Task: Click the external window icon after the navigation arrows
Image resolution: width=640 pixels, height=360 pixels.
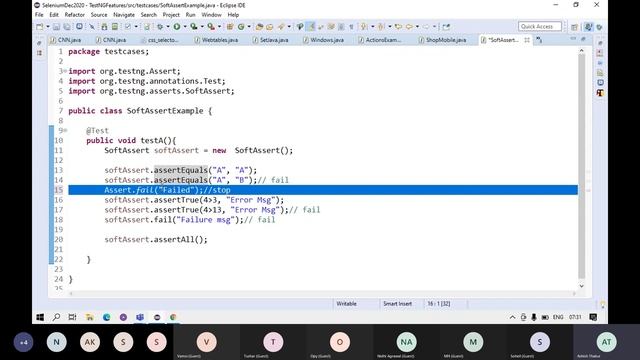Action: pos(446,27)
